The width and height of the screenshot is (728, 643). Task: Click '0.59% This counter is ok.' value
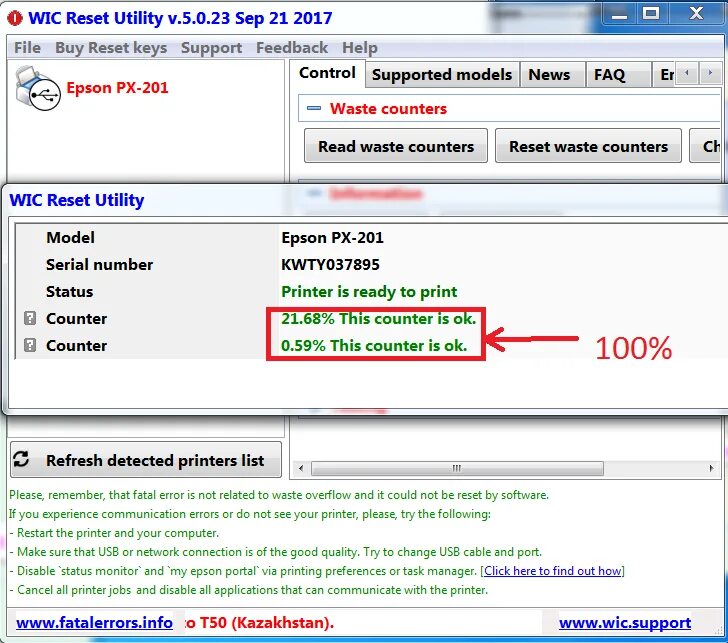374,345
